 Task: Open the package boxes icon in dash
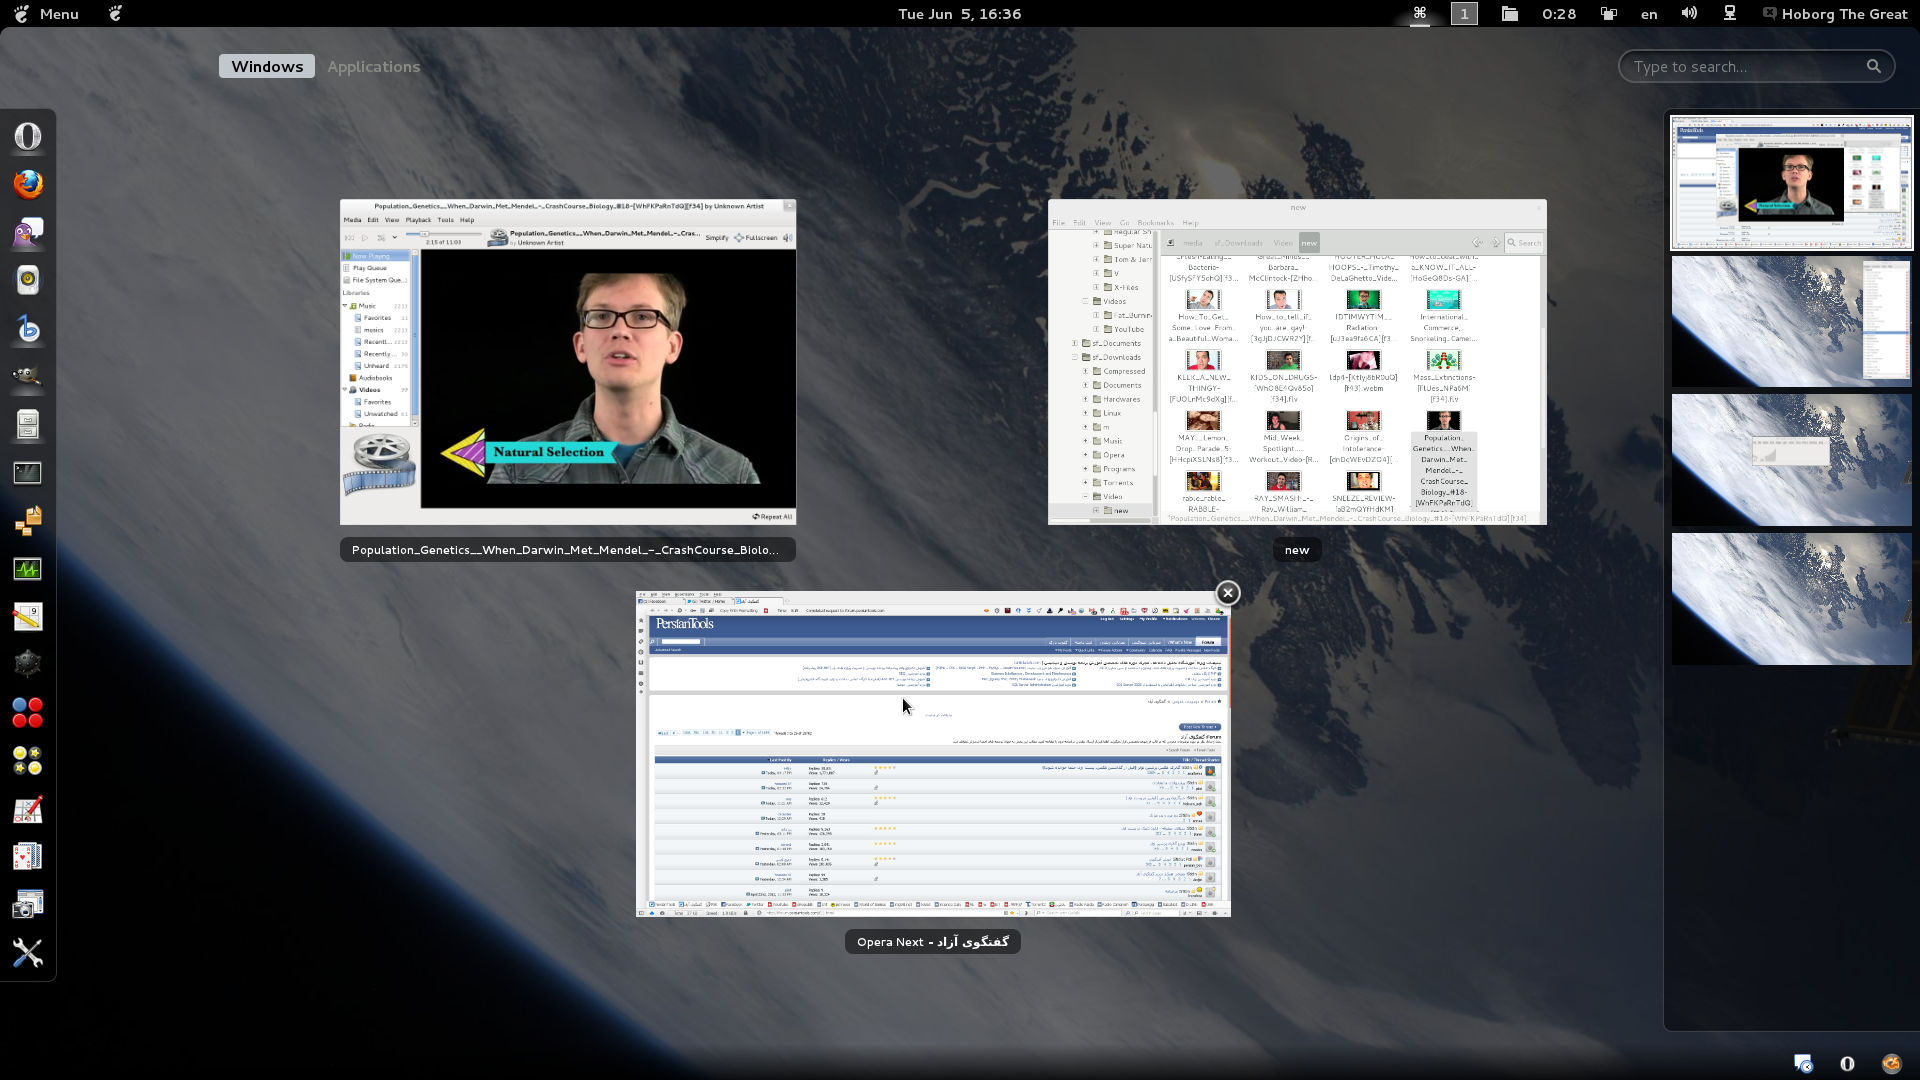(28, 521)
